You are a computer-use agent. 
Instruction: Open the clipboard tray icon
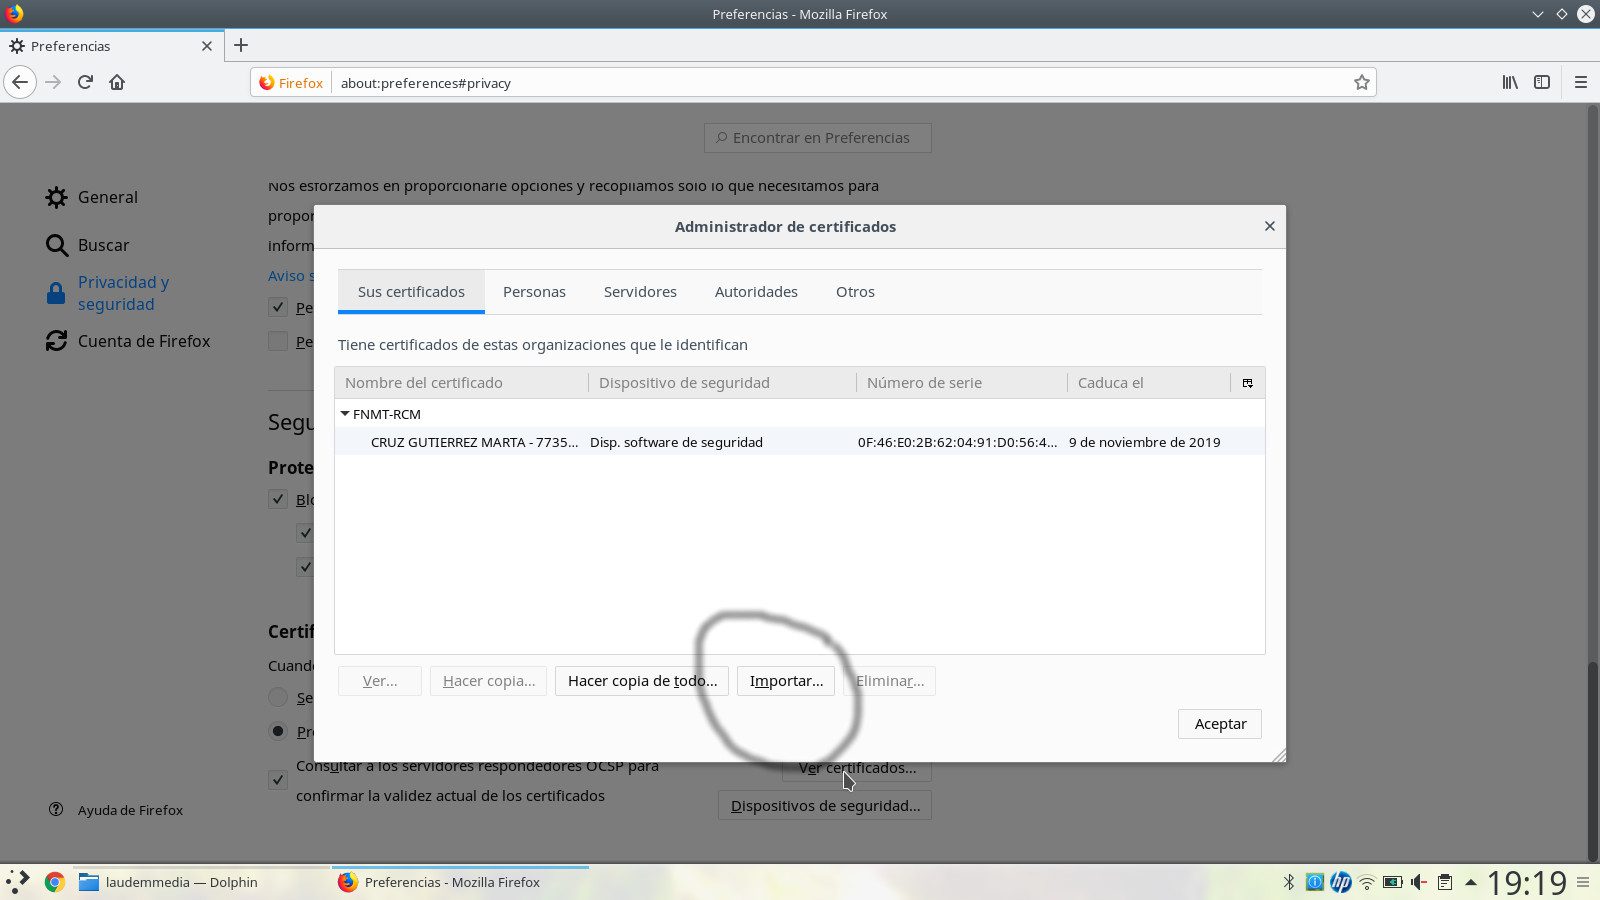point(1445,882)
